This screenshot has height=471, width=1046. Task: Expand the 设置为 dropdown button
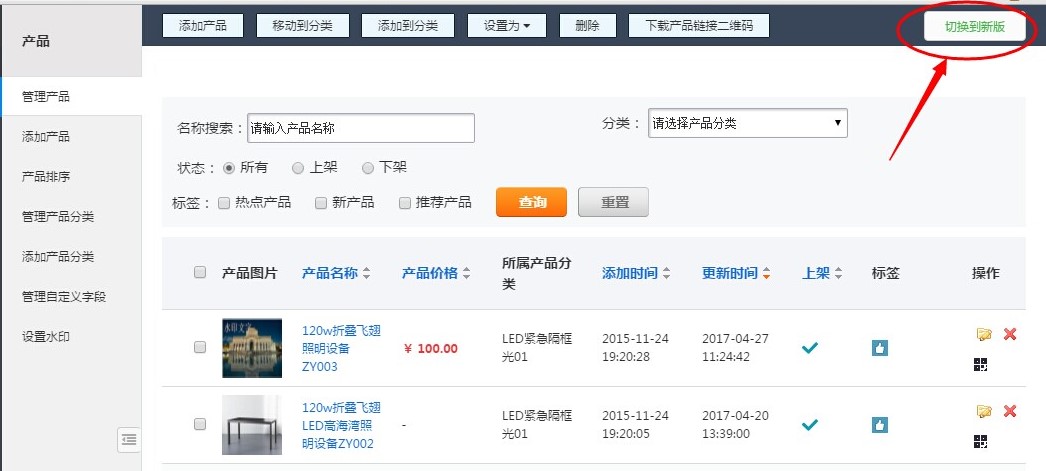[x=507, y=26]
